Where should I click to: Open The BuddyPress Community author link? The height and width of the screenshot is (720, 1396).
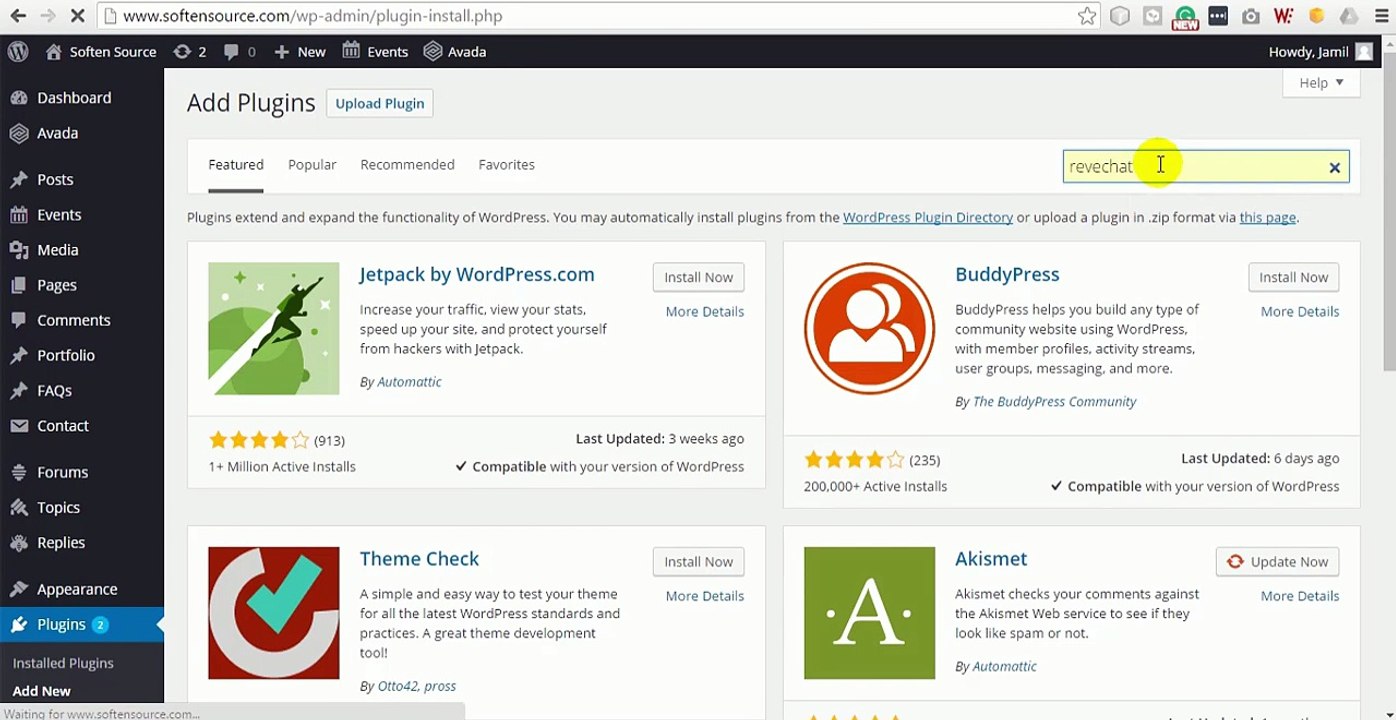pos(1055,402)
